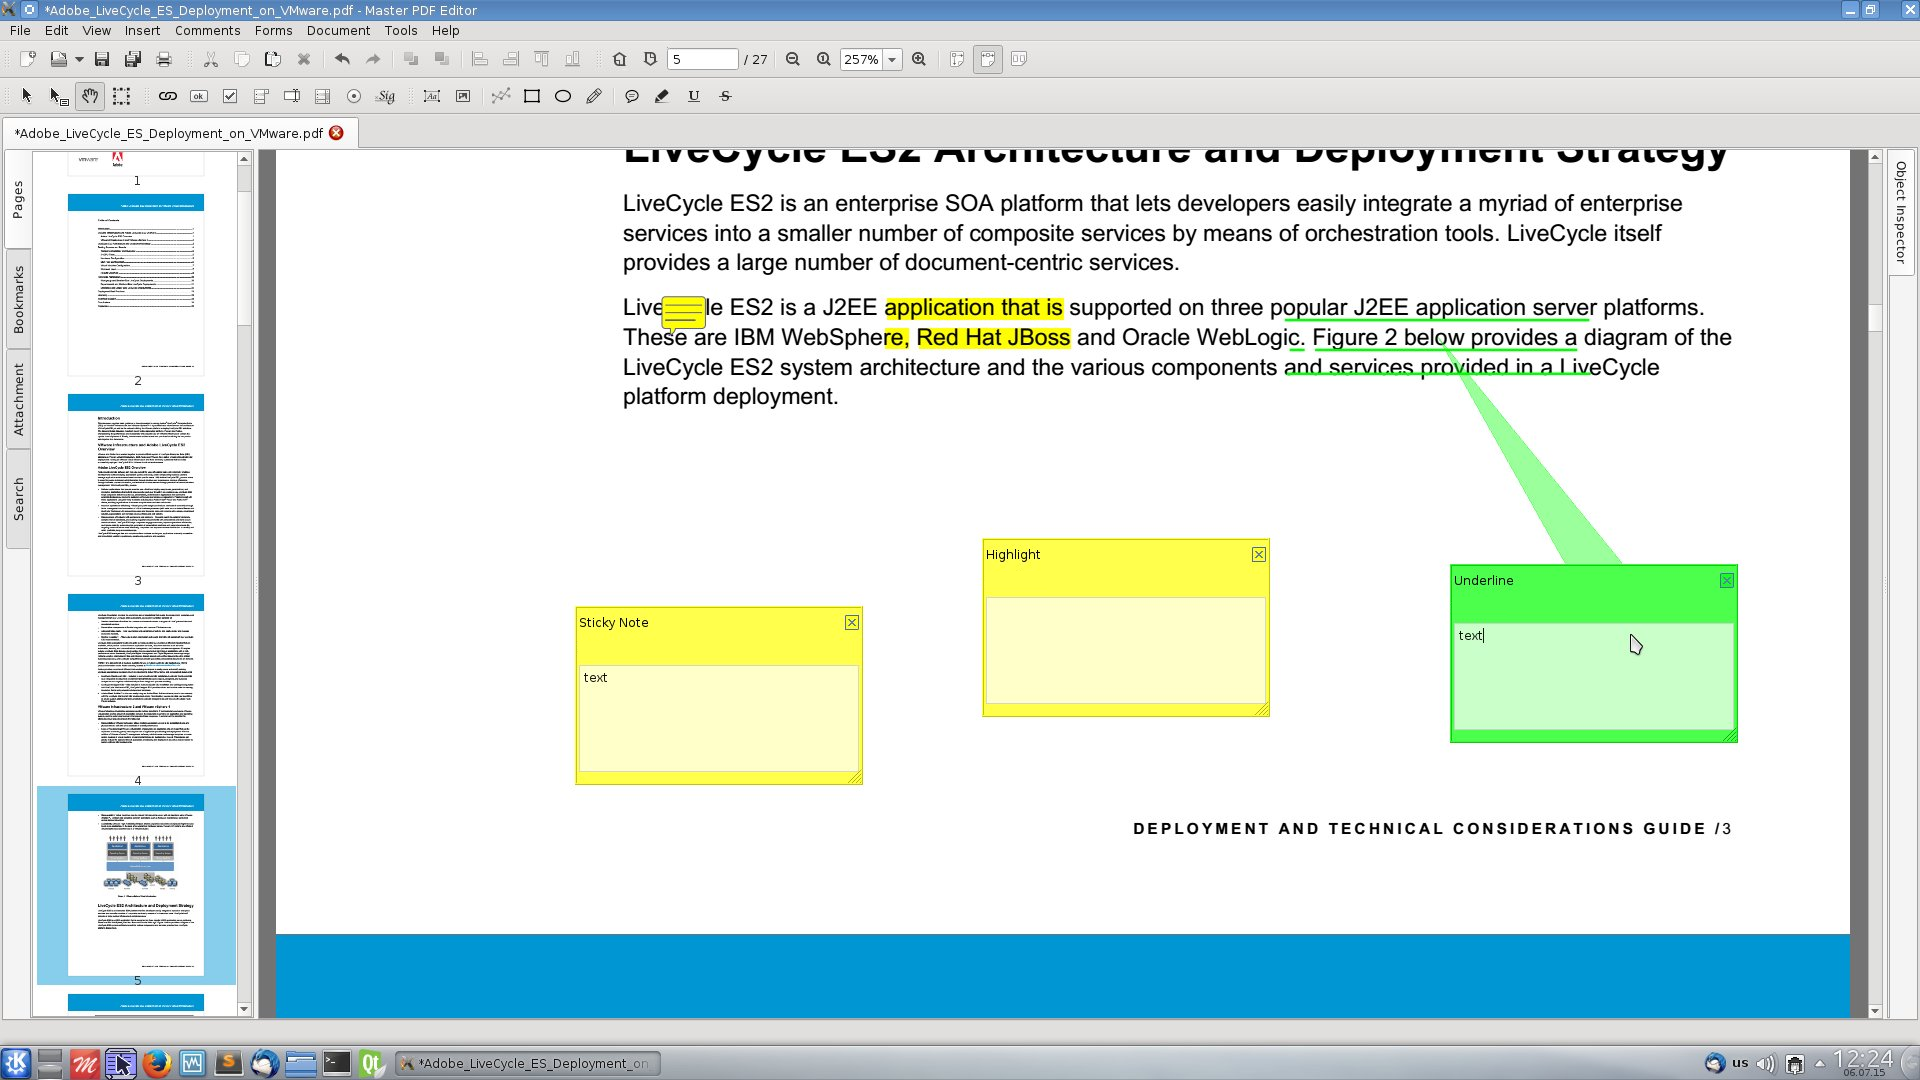Redo the last action
This screenshot has width=1920, height=1080.
pyautogui.click(x=373, y=59)
